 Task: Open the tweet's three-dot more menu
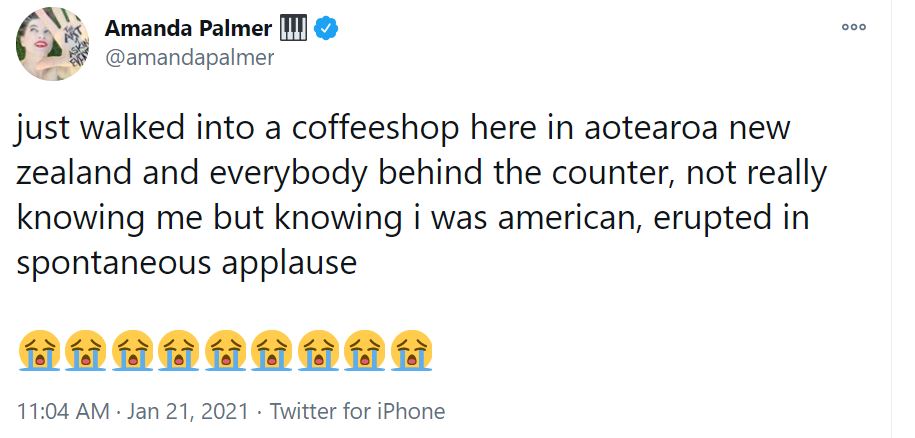pos(853,27)
